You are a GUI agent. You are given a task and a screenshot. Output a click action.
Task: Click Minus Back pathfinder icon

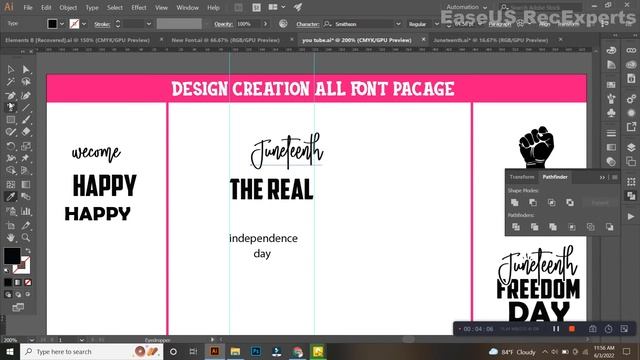coord(609,227)
